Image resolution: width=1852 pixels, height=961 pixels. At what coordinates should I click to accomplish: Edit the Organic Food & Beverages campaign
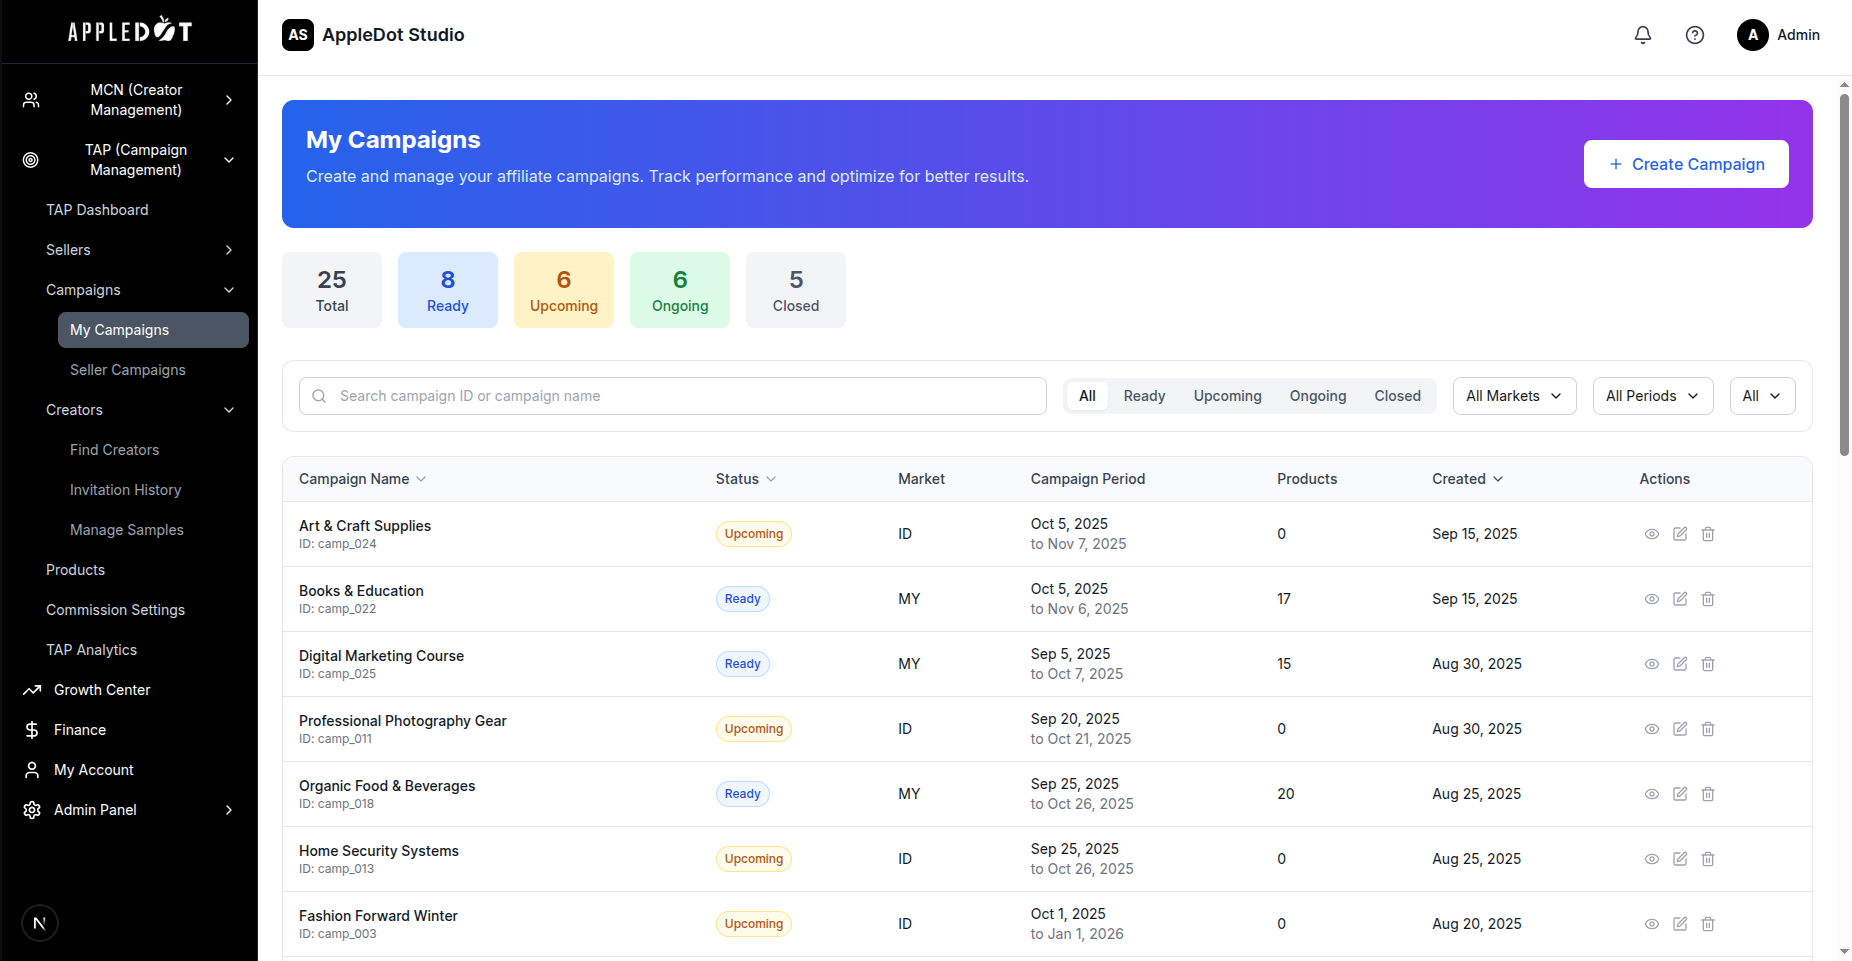[1680, 794]
